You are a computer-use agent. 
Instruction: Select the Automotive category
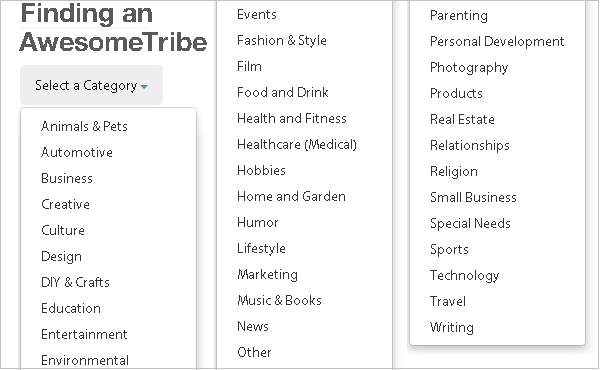point(77,152)
